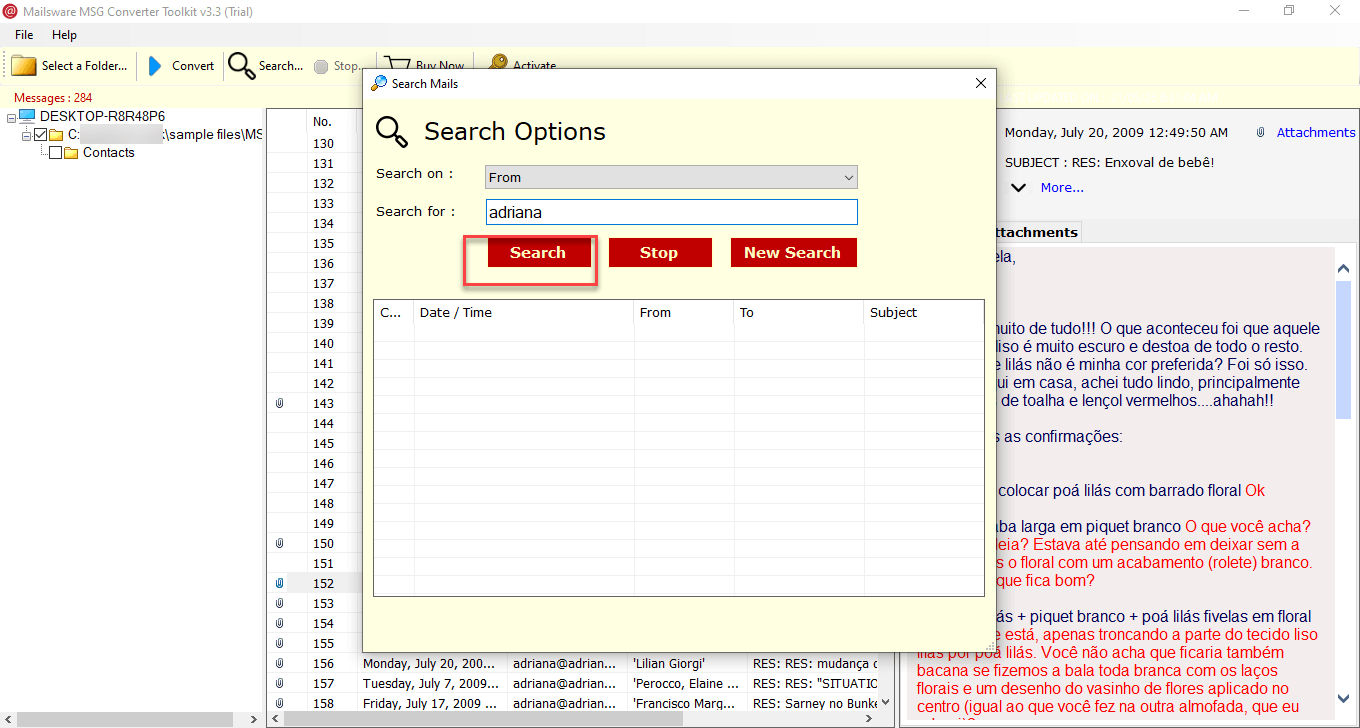
Task: Click the Attachments paperclip icon
Action: click(x=1261, y=131)
